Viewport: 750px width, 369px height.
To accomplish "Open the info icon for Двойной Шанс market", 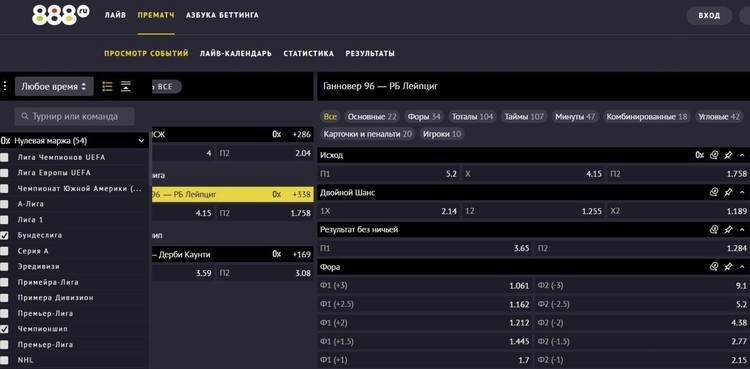I will 714,192.
